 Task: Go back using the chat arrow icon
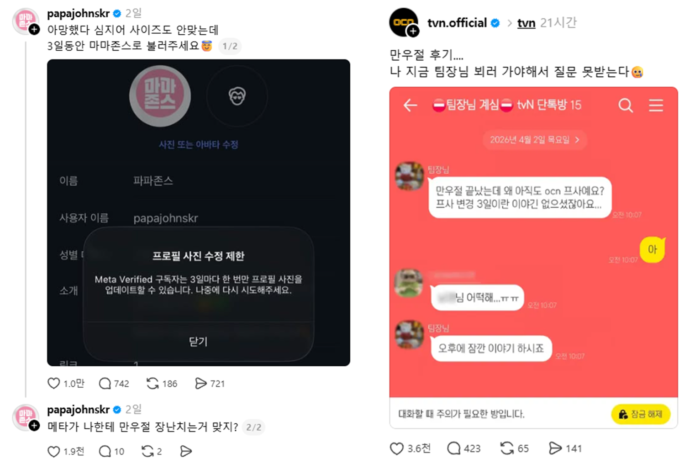click(410, 105)
